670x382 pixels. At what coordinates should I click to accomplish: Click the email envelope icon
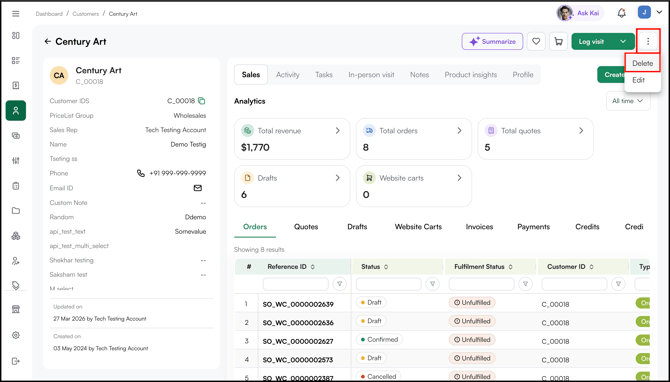197,188
